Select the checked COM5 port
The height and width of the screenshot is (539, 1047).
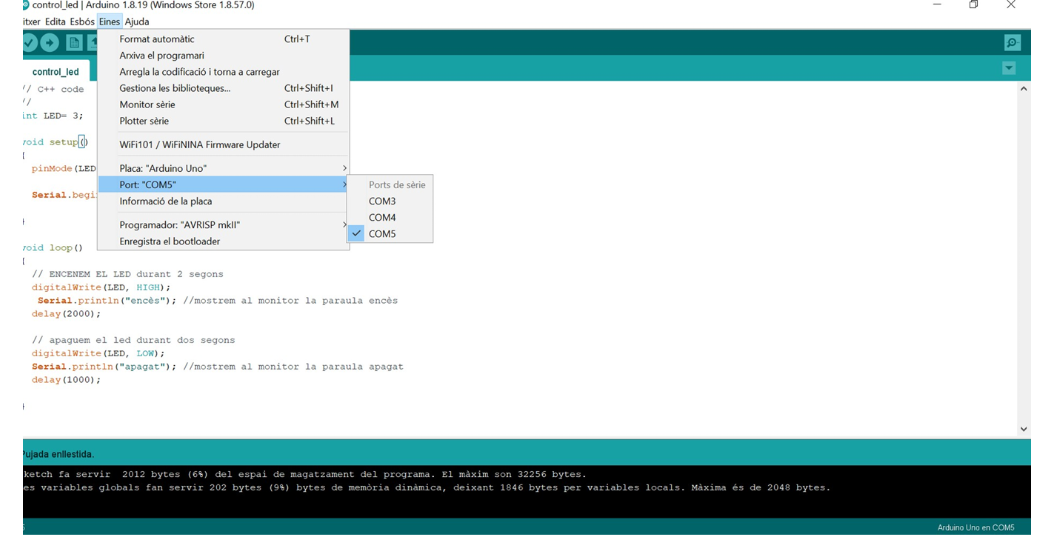[x=382, y=234]
